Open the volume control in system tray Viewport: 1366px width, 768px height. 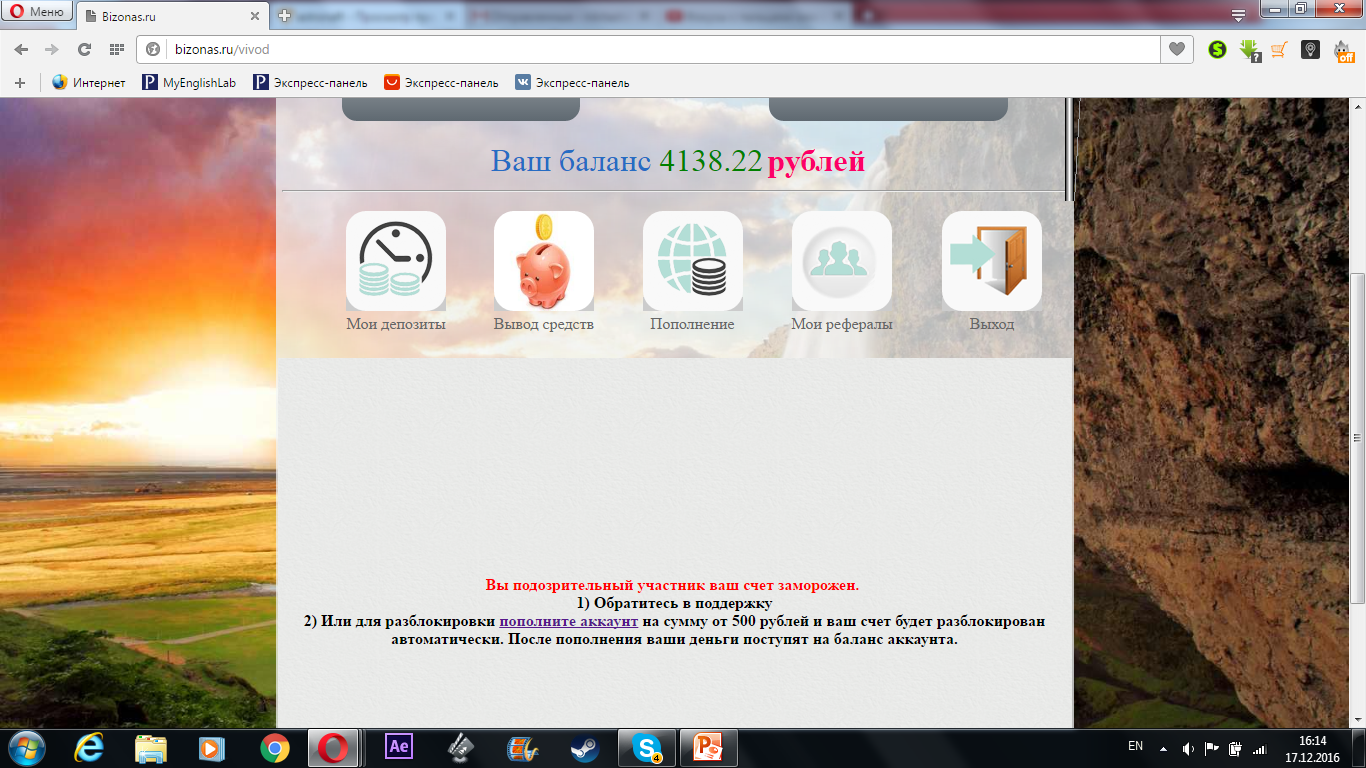[x=1187, y=748]
